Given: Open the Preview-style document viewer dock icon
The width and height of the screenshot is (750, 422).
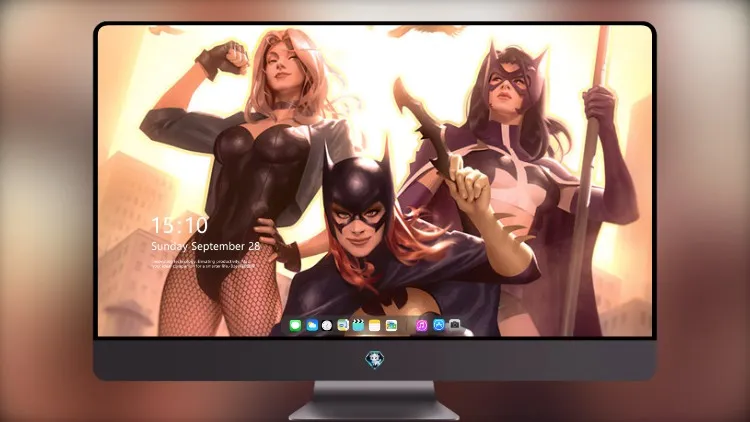Looking at the screenshot, I should (343, 325).
